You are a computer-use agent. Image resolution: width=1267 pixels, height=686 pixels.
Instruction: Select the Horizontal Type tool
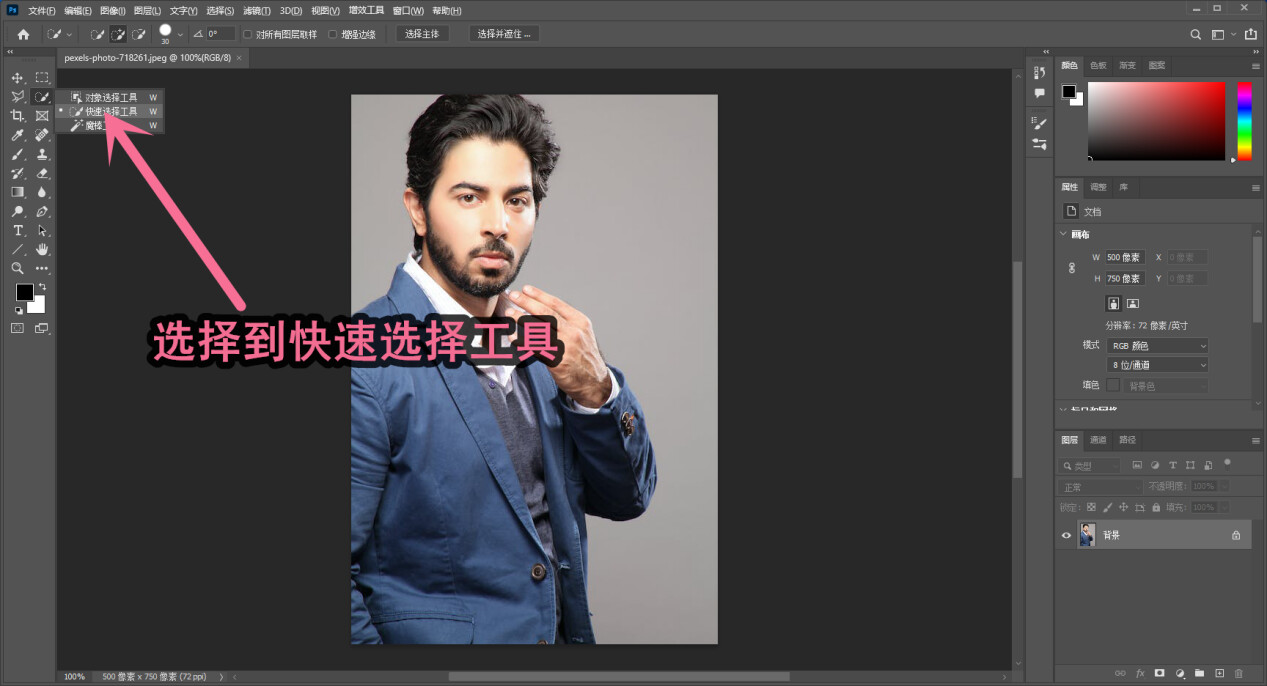click(x=17, y=230)
